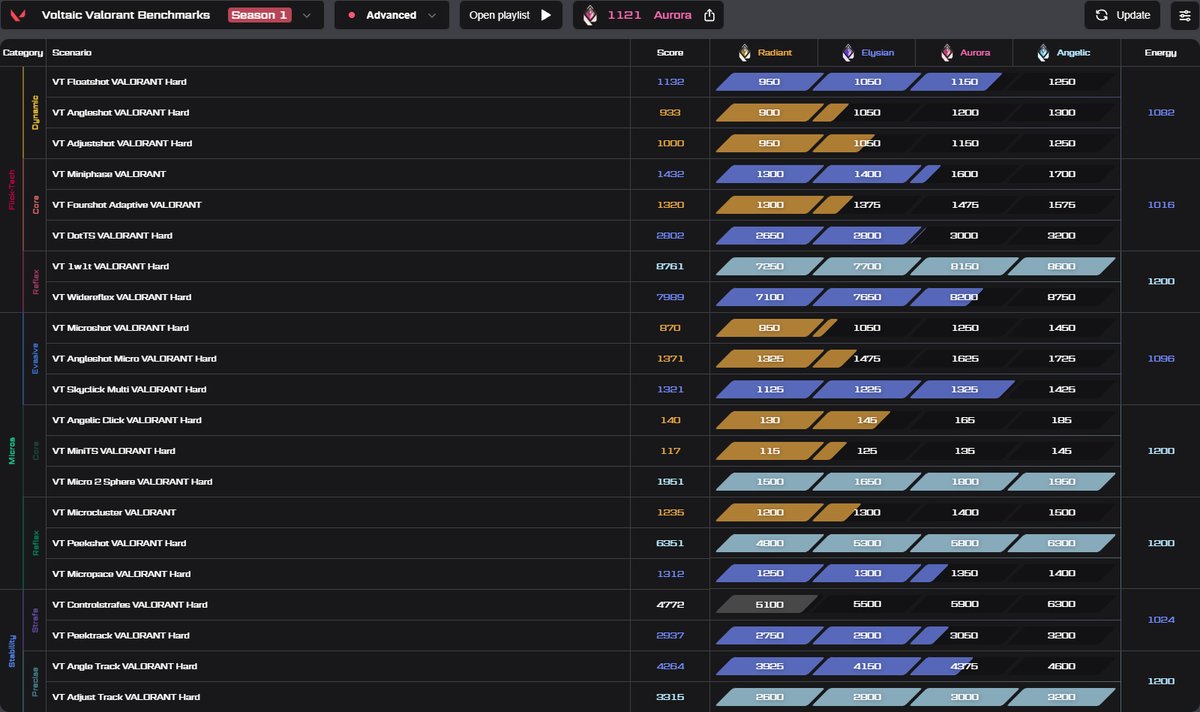The image size is (1200, 712).
Task: Click the Elysian progress bar for VT Angelic Click
Action: pos(866,420)
